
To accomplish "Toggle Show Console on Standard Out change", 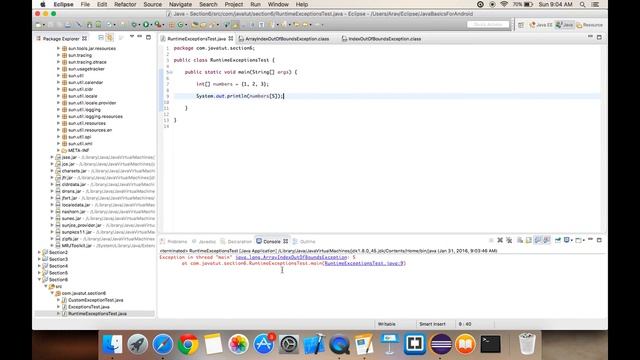I will 538,240.
